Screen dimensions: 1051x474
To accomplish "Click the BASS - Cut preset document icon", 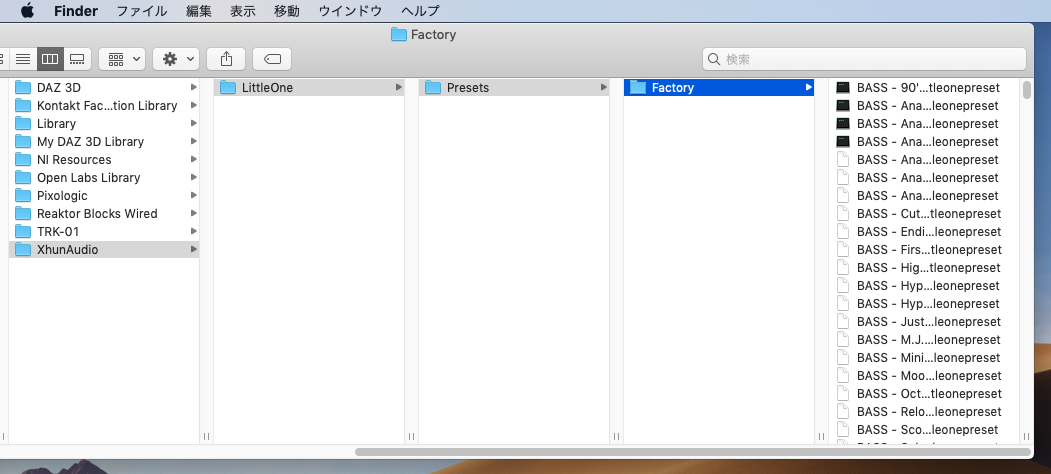I will click(x=843, y=214).
